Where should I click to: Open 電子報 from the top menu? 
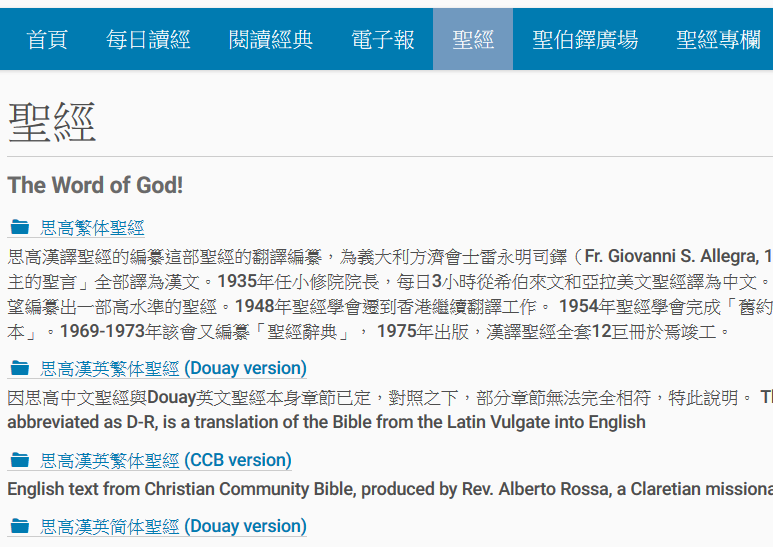coord(383,39)
